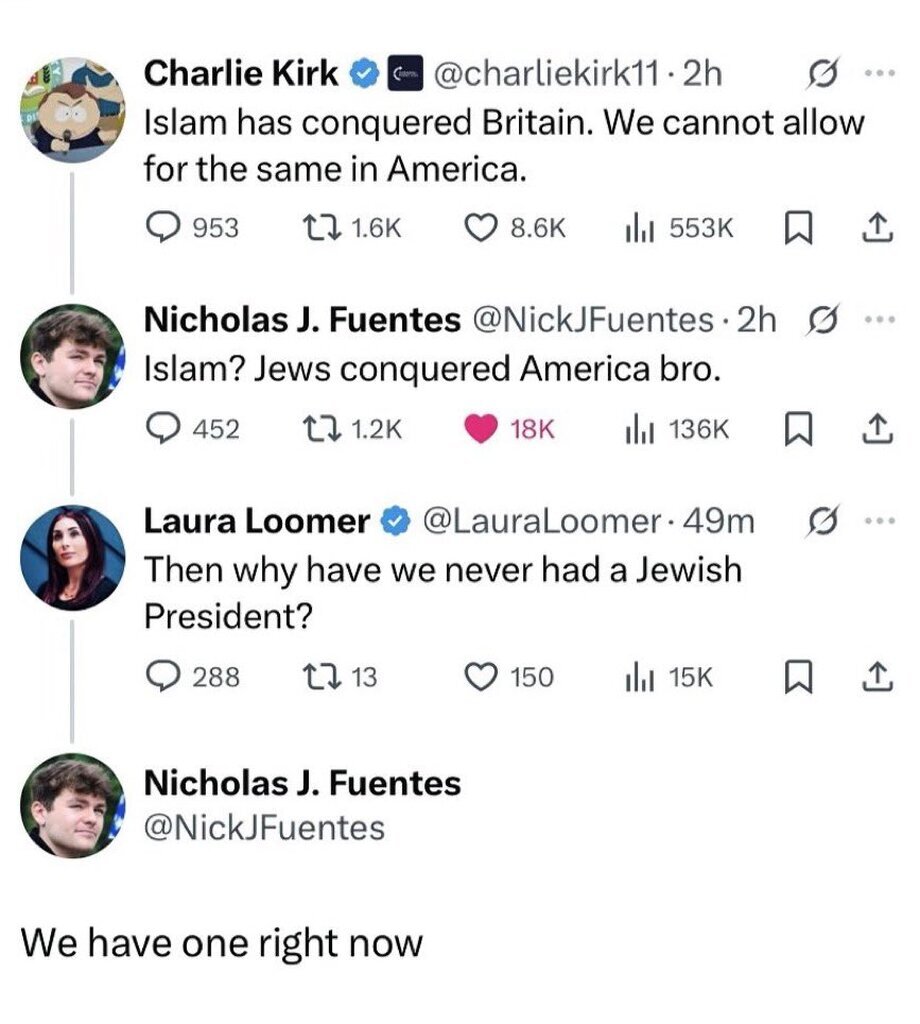Screen dimensions: 920x1024
Task: Click Grok icon on Charlie Kirk's tweet
Action: pos(821,73)
